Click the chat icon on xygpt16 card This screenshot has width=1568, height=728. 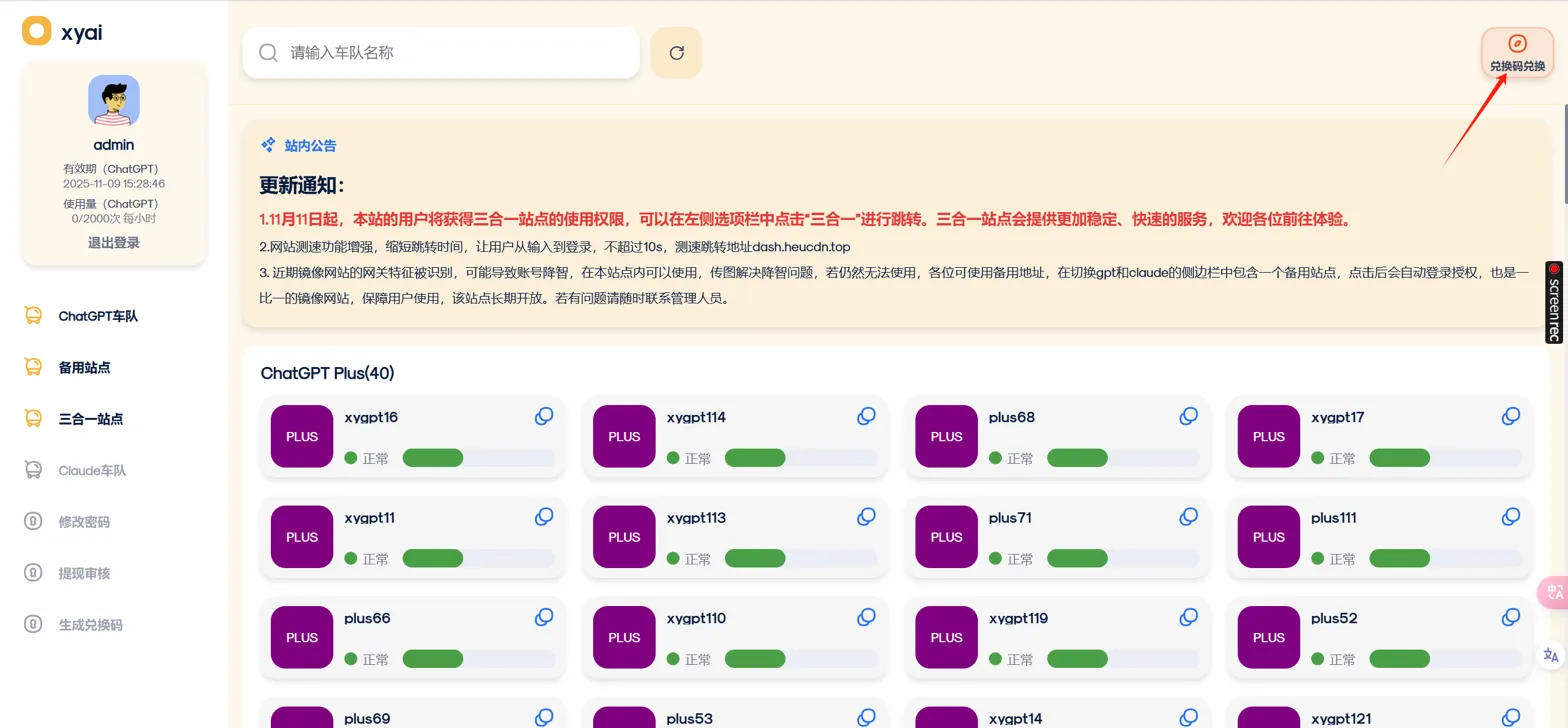pyautogui.click(x=544, y=416)
